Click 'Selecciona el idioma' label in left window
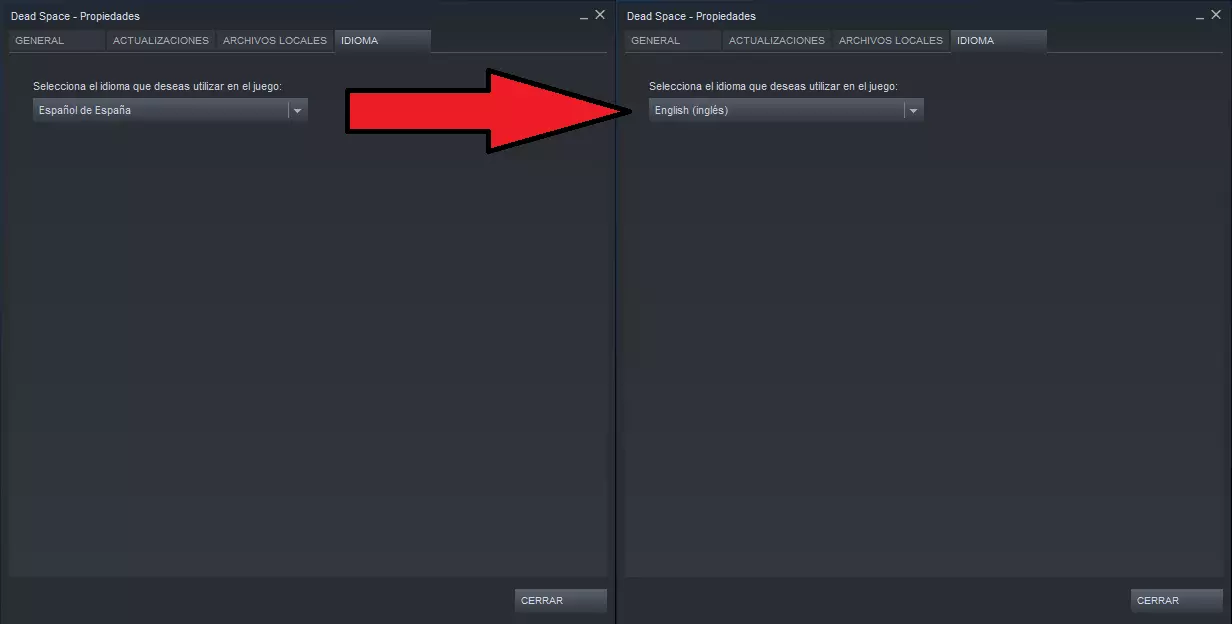The width and height of the screenshot is (1232, 624). (157, 87)
